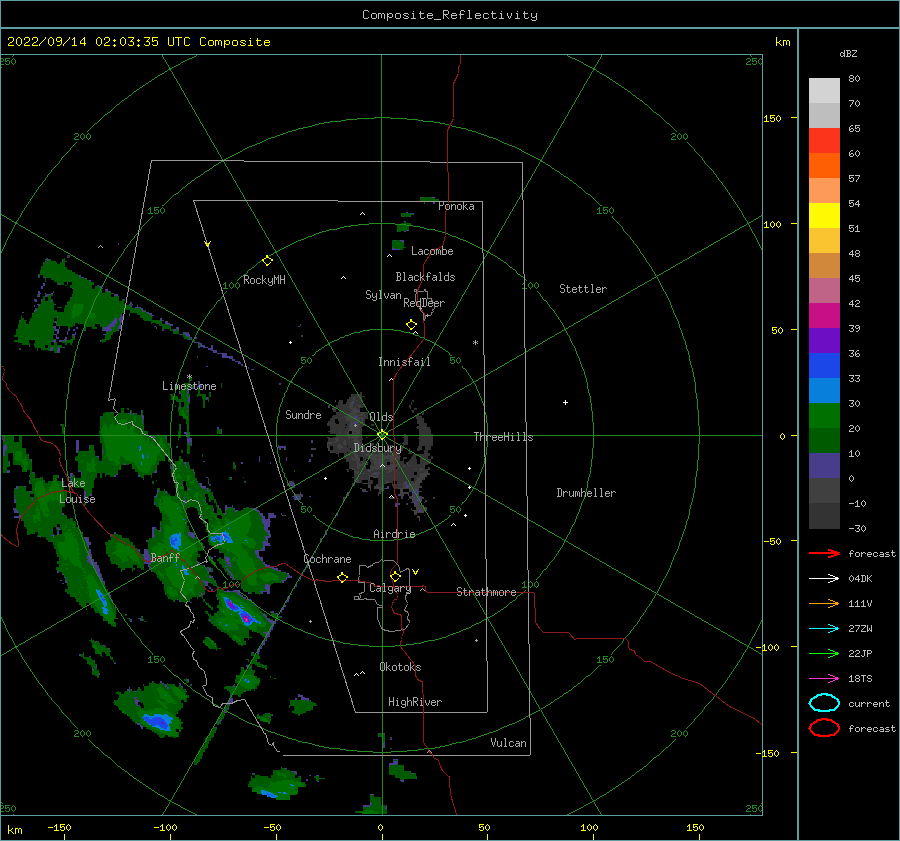Screen dimensions: 900x841
Task: Click the yellow diamond marker above Calgary
Action: (x=395, y=576)
